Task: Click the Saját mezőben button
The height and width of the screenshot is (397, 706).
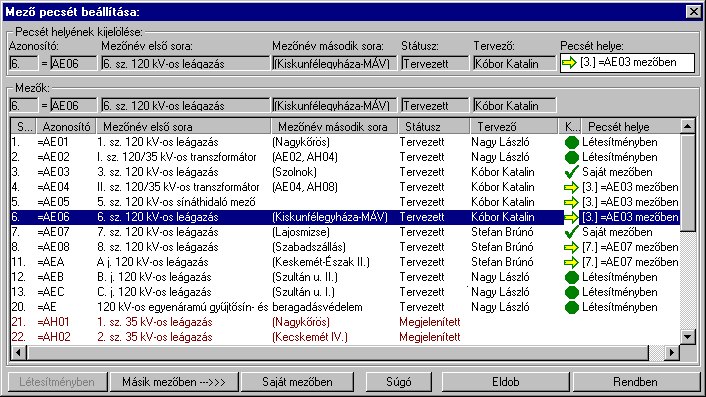Action: coord(297,382)
